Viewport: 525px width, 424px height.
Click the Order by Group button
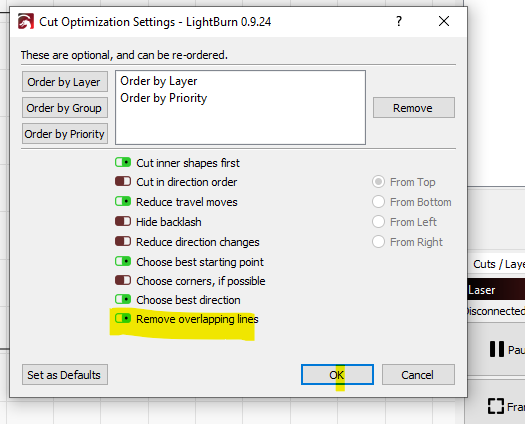click(65, 108)
